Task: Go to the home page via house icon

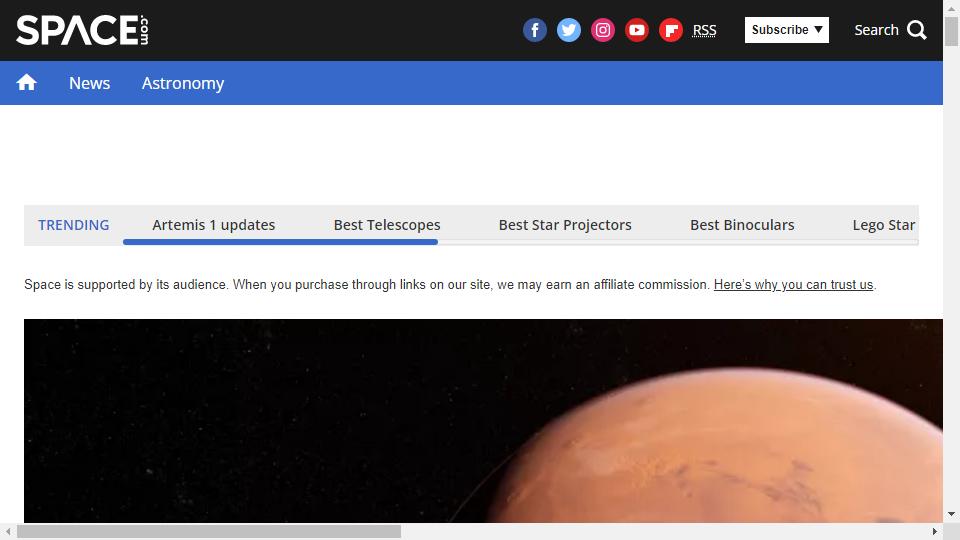Action: click(x=26, y=83)
